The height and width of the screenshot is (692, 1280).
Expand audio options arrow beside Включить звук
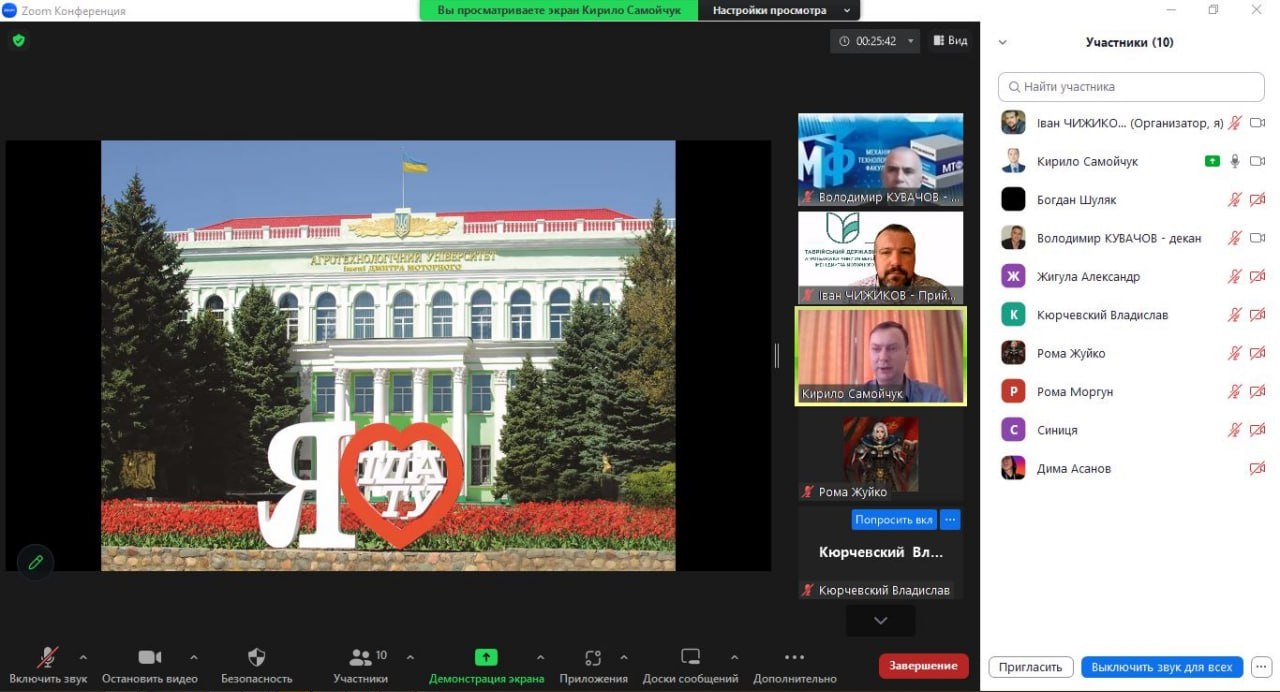[83, 658]
